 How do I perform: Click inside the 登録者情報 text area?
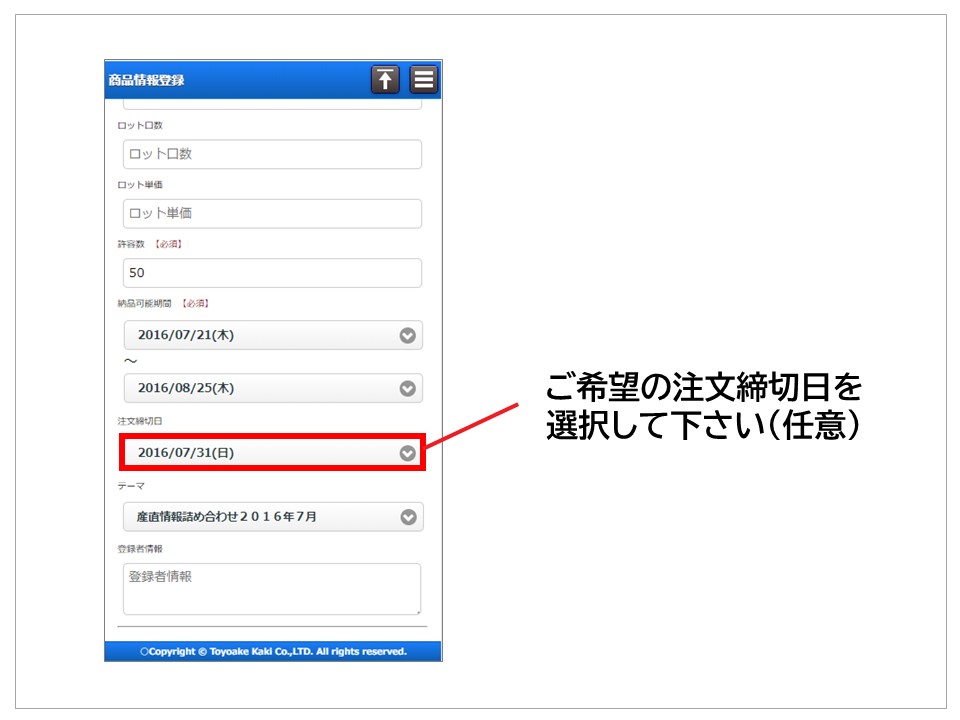click(272, 589)
